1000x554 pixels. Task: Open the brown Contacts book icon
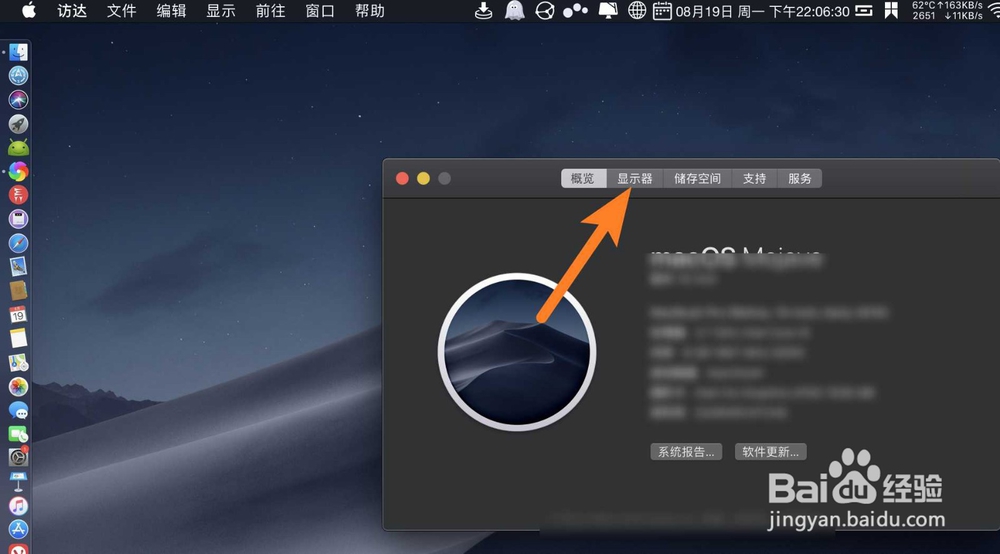pos(18,291)
